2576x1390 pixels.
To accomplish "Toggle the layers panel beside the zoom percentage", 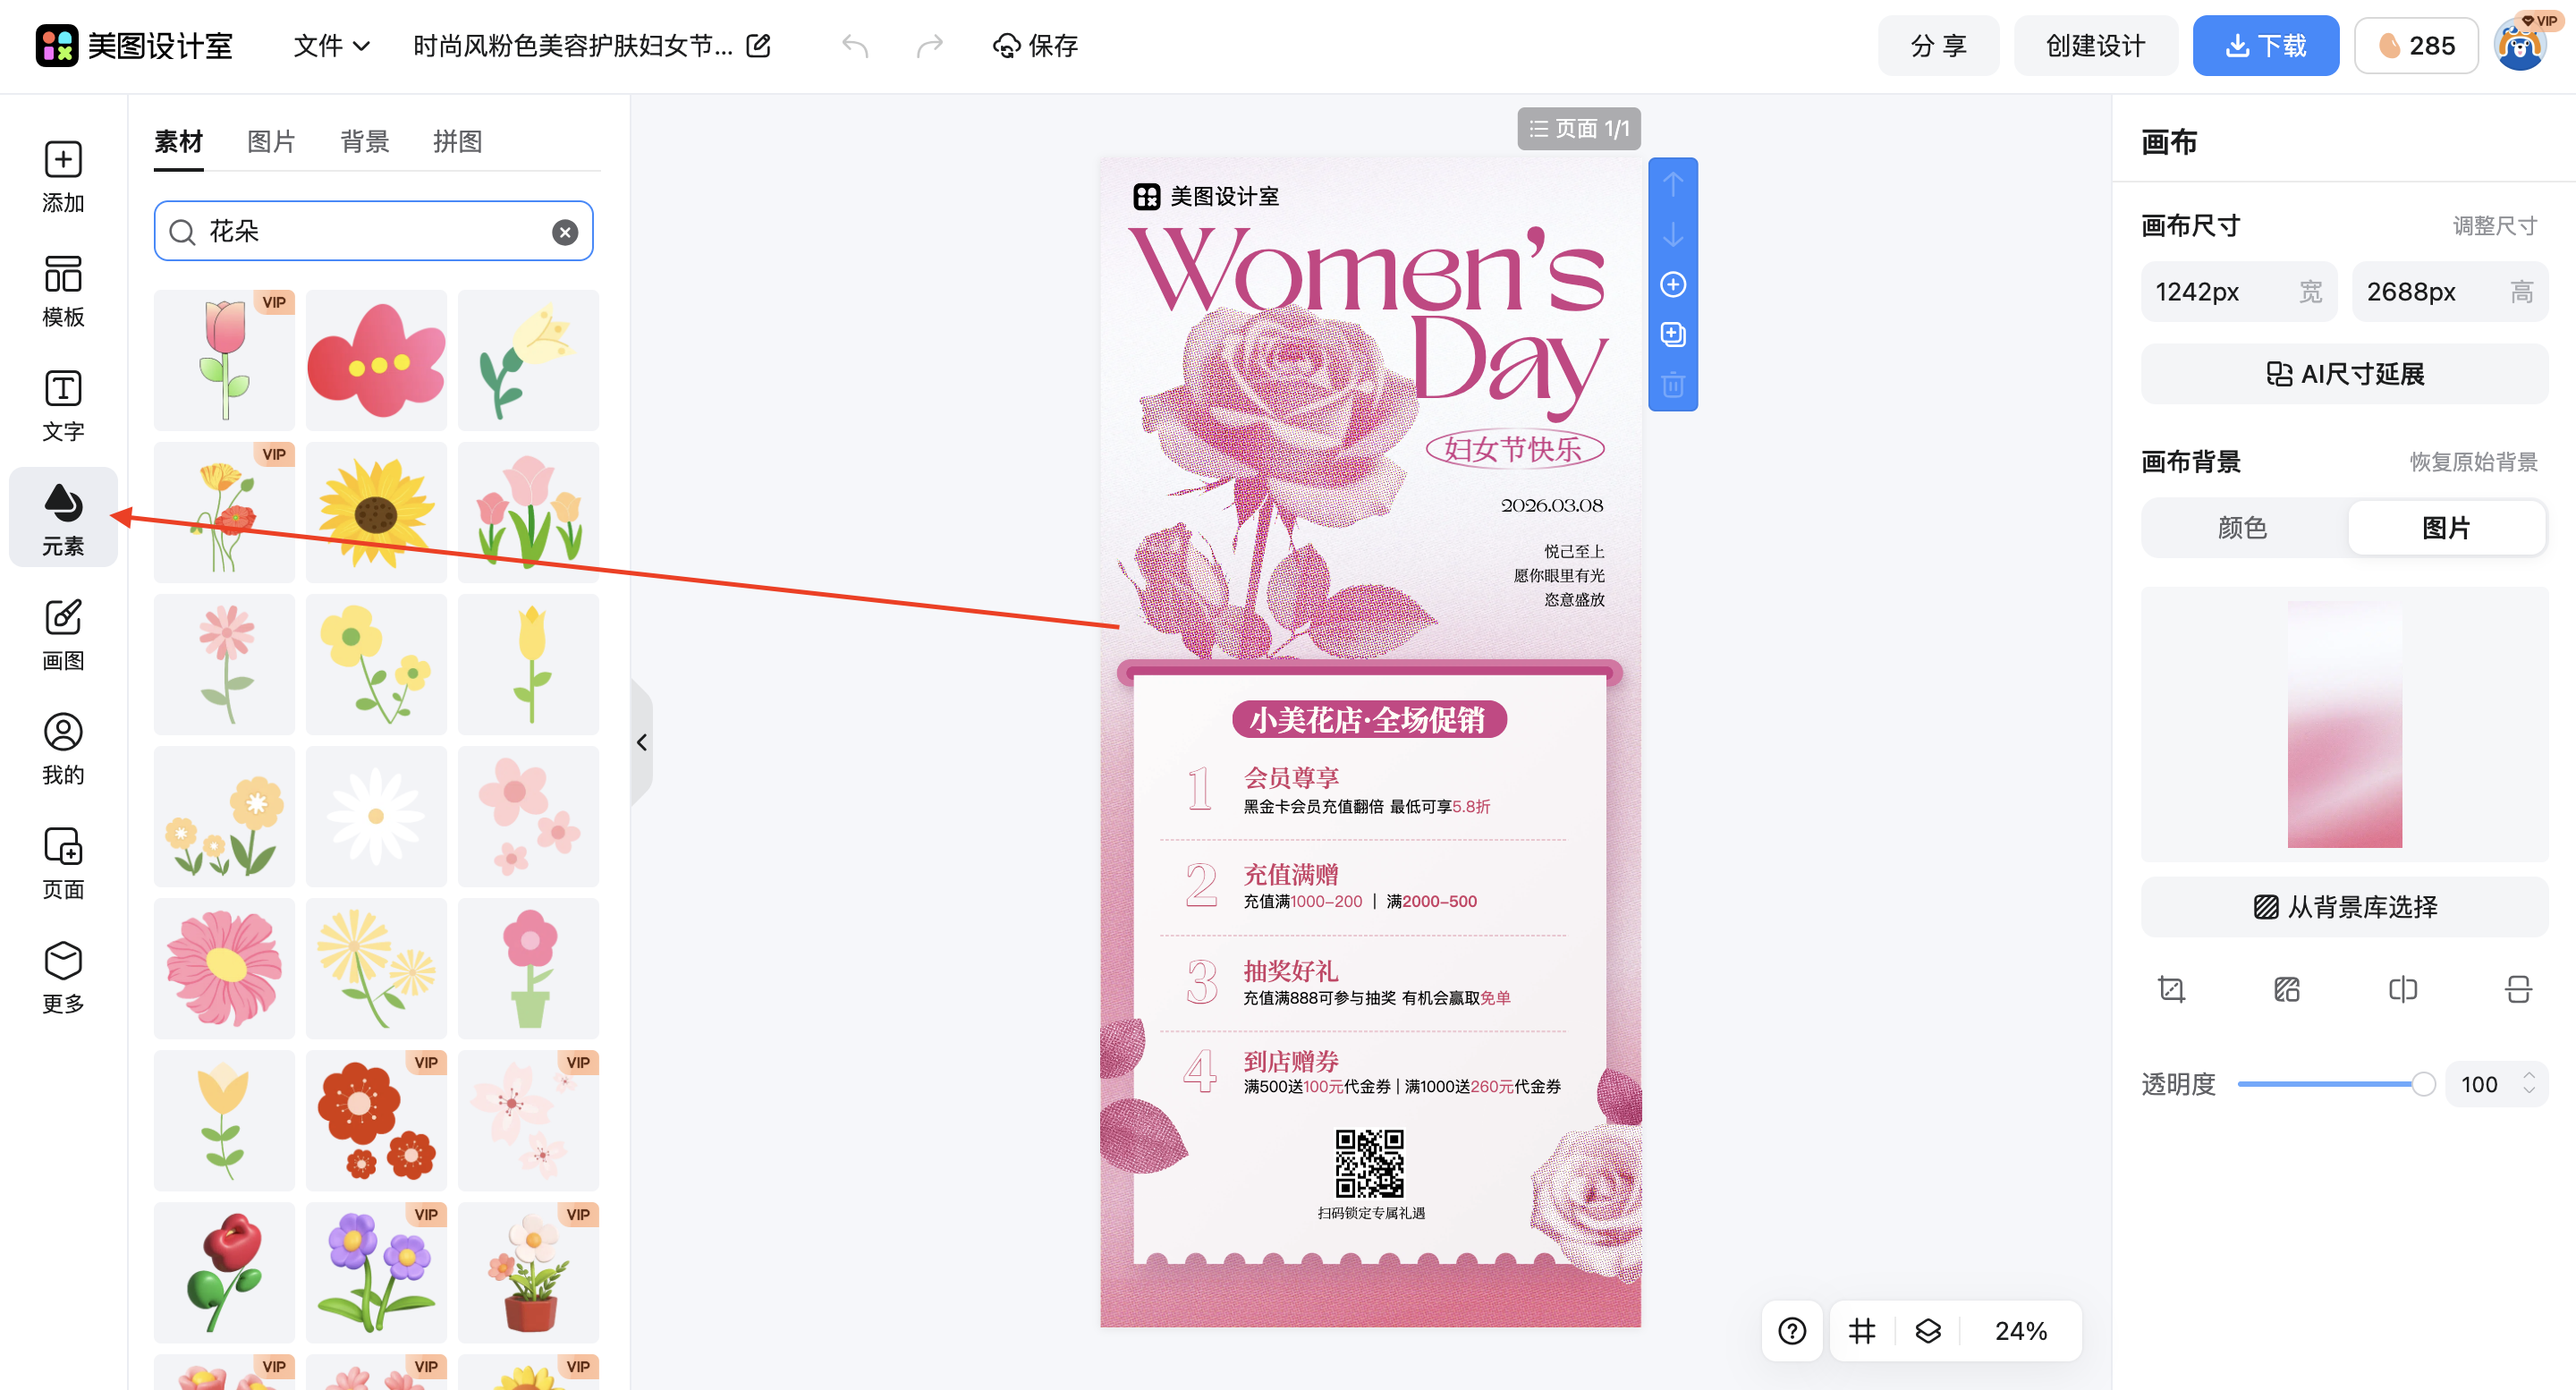I will click(x=1929, y=1331).
